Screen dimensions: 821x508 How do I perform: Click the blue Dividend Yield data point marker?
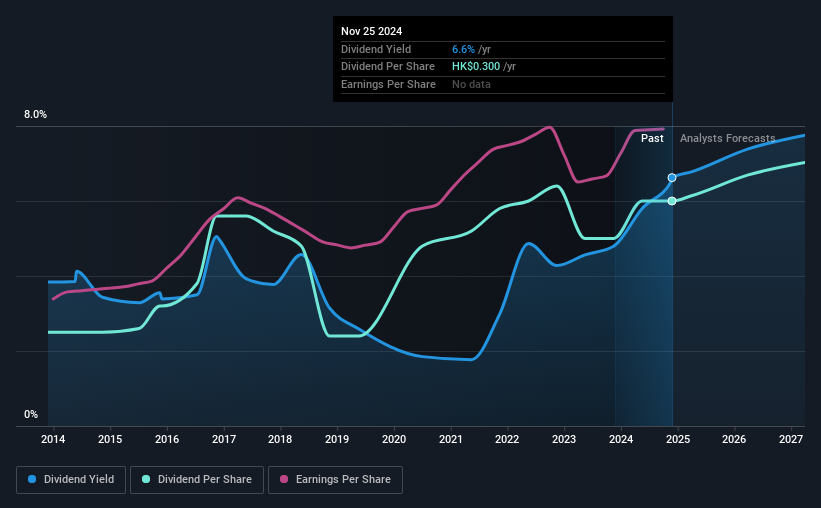coord(672,178)
